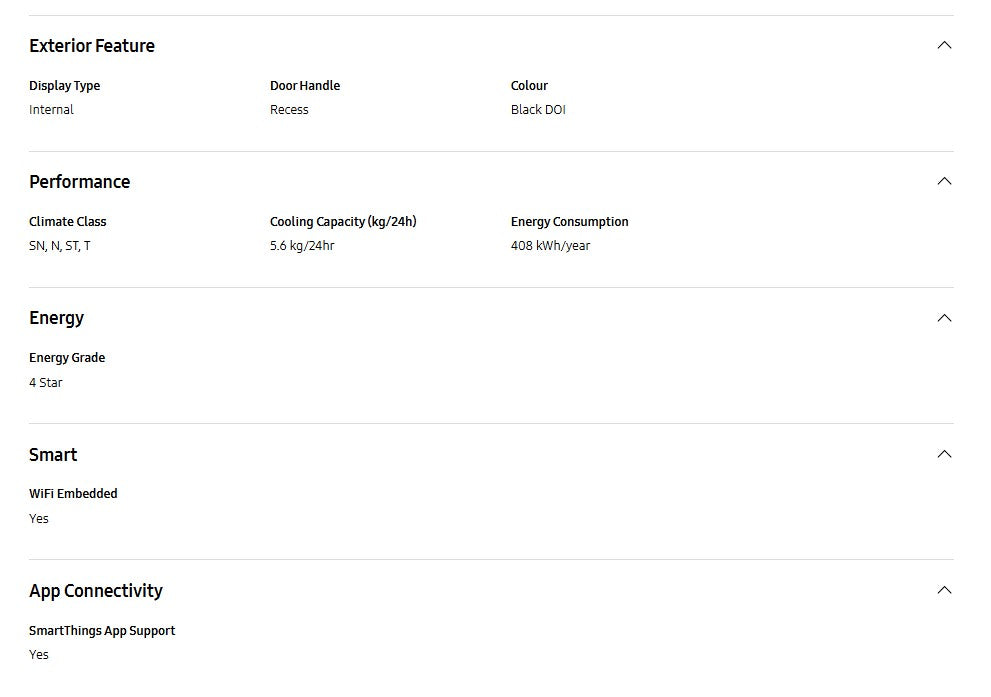Click the WiFi Embedded label
Viewport: 991px width, 697px height.
click(x=73, y=494)
